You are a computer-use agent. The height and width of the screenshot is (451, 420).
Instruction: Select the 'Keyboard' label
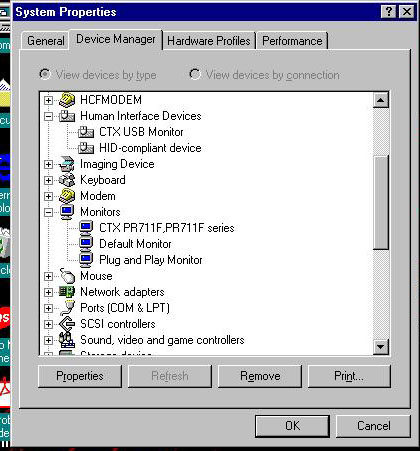click(x=103, y=180)
